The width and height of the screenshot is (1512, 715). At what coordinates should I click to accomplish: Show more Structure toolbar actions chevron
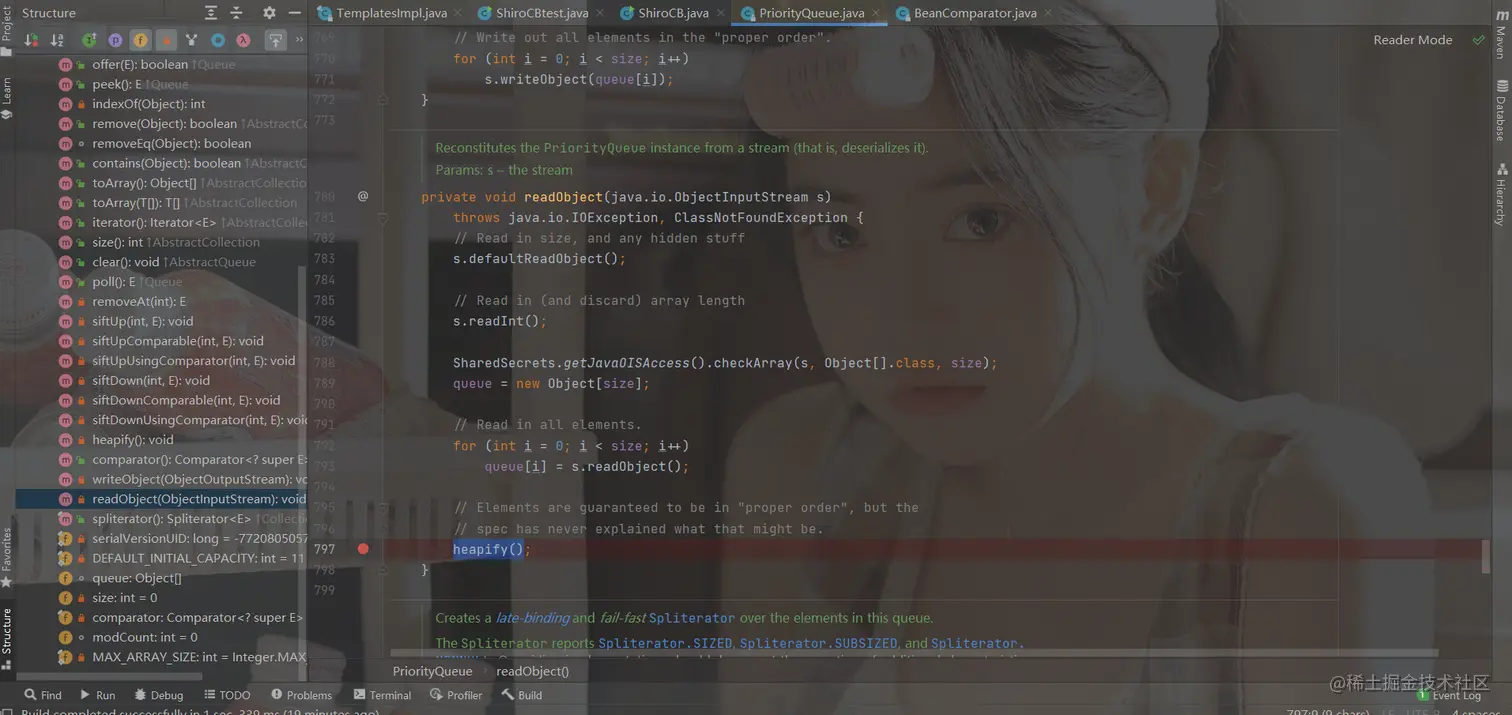pyautogui.click(x=299, y=40)
